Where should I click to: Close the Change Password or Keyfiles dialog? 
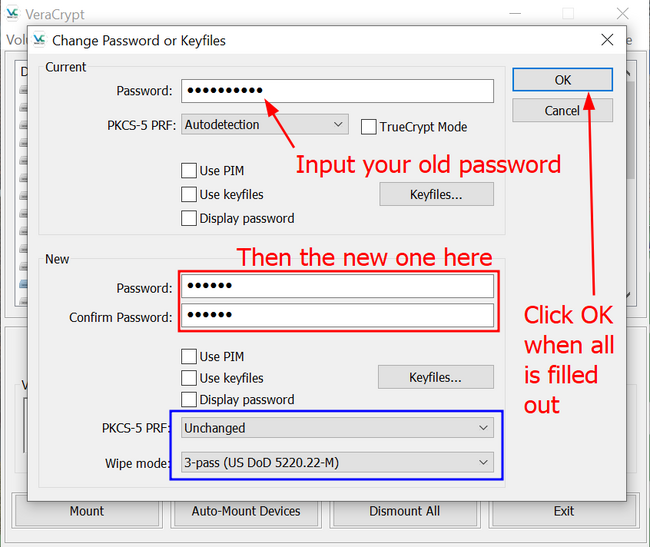(607, 40)
